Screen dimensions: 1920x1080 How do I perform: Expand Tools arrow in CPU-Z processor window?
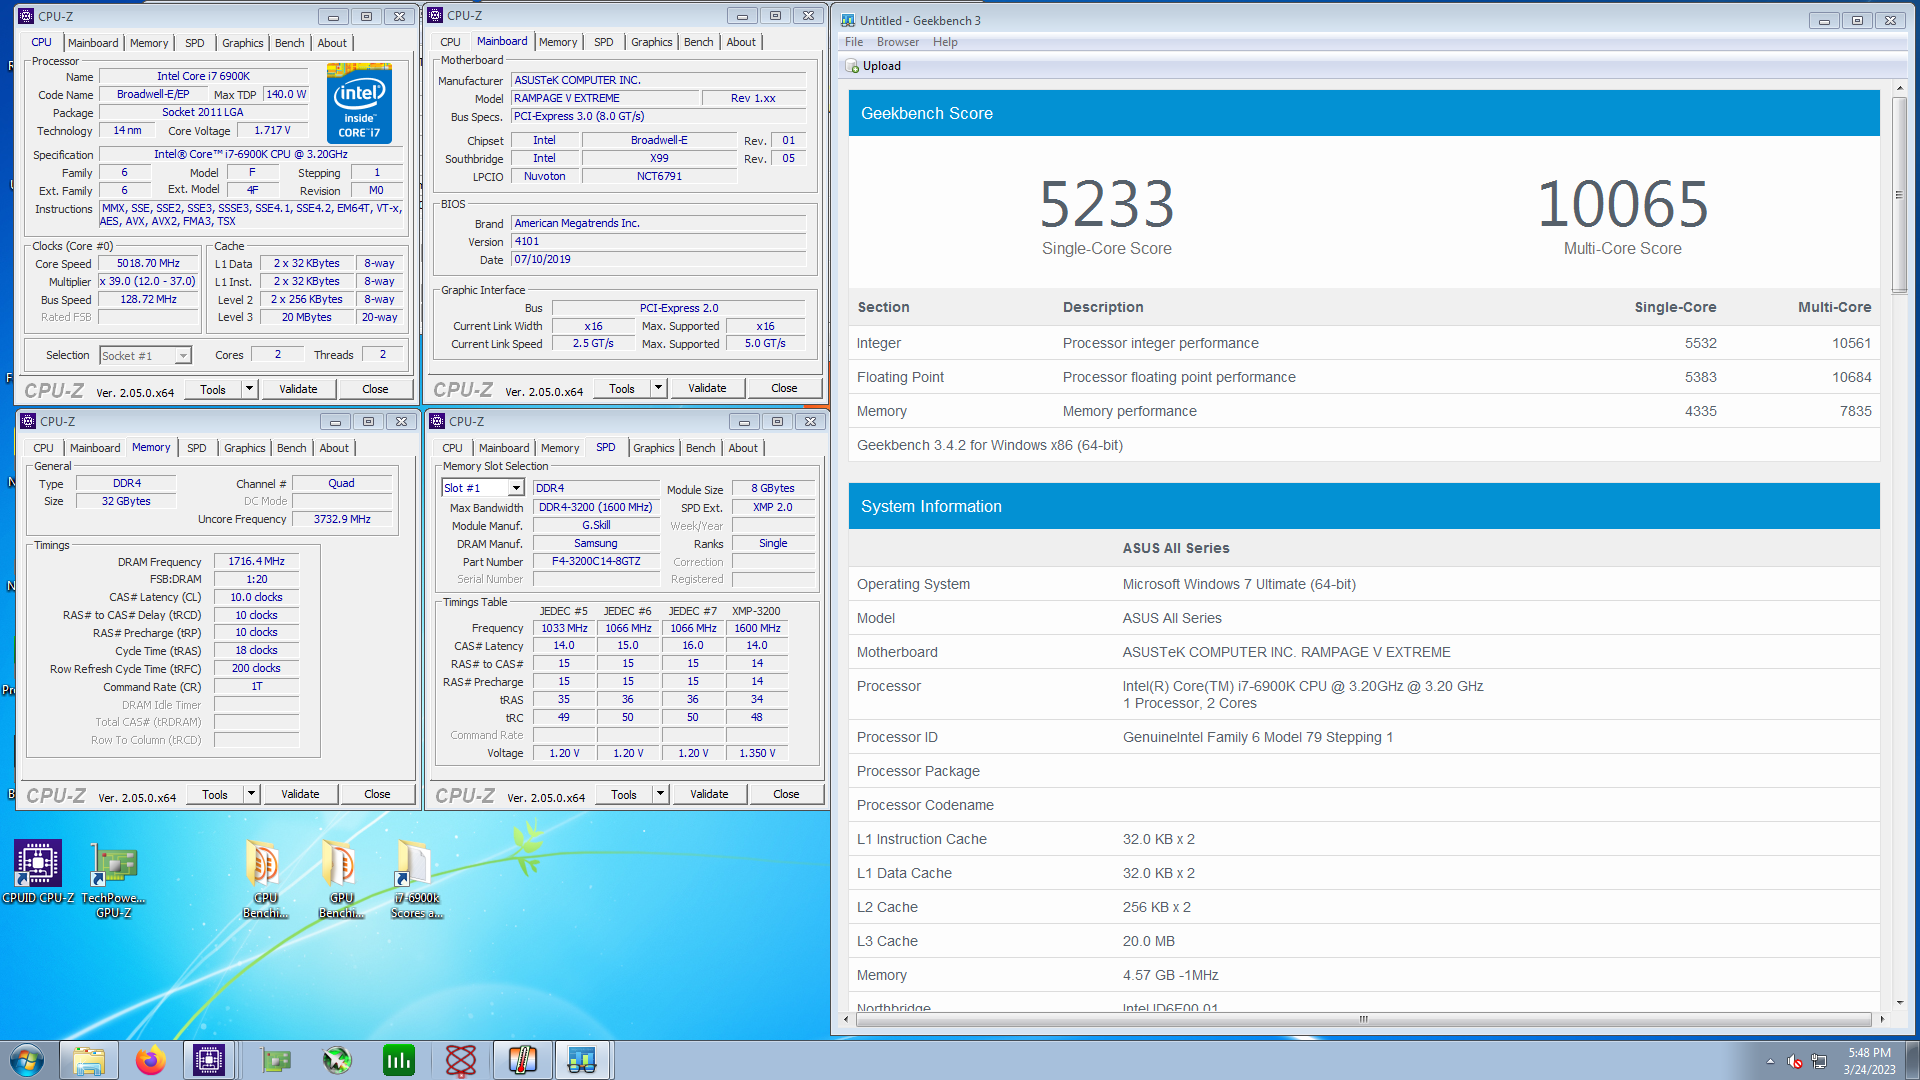coord(250,389)
